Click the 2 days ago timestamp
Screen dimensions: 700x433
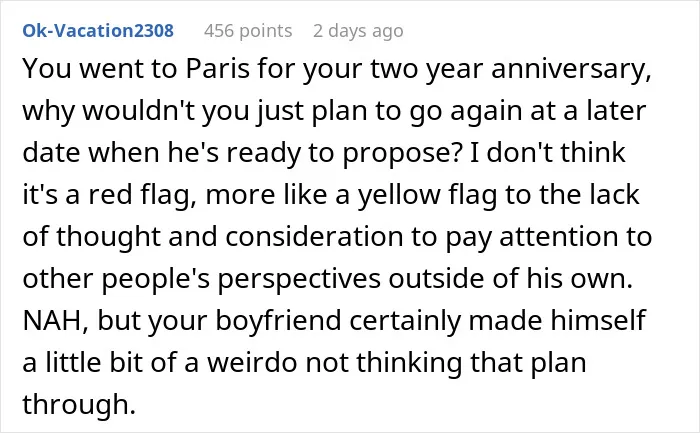tap(358, 31)
